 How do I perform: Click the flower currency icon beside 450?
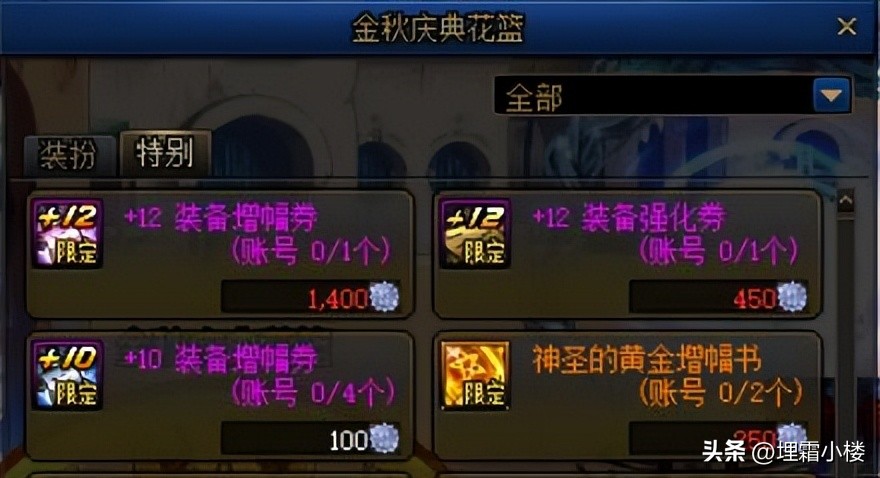click(792, 296)
